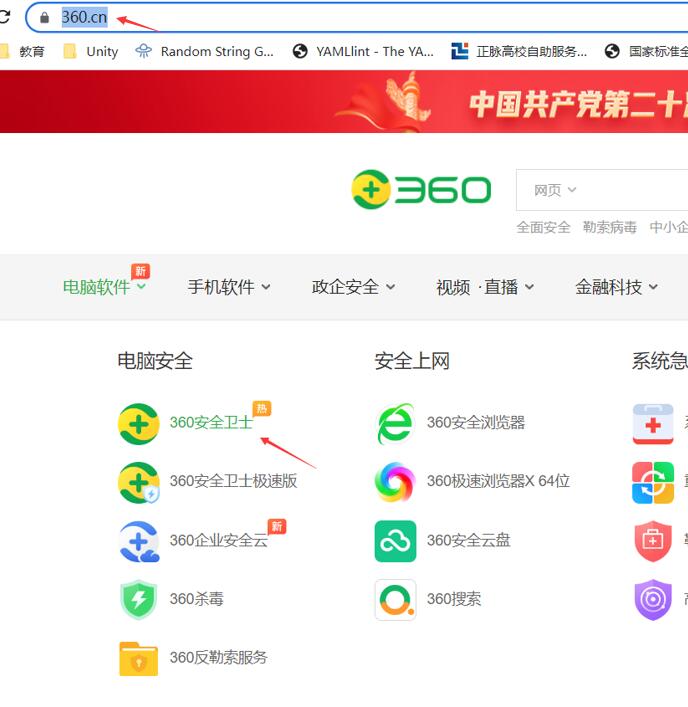Open the 网页 search type dropdown
Image resolution: width=688 pixels, height=707 pixels.
pyautogui.click(x=556, y=190)
